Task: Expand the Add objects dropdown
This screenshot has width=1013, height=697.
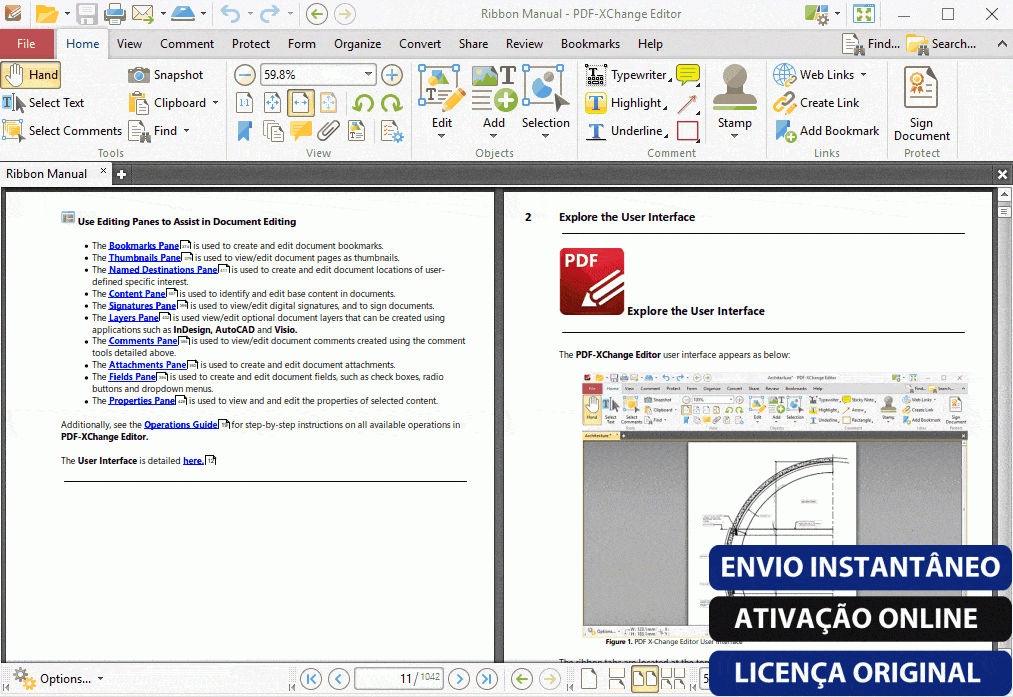Action: [494, 136]
